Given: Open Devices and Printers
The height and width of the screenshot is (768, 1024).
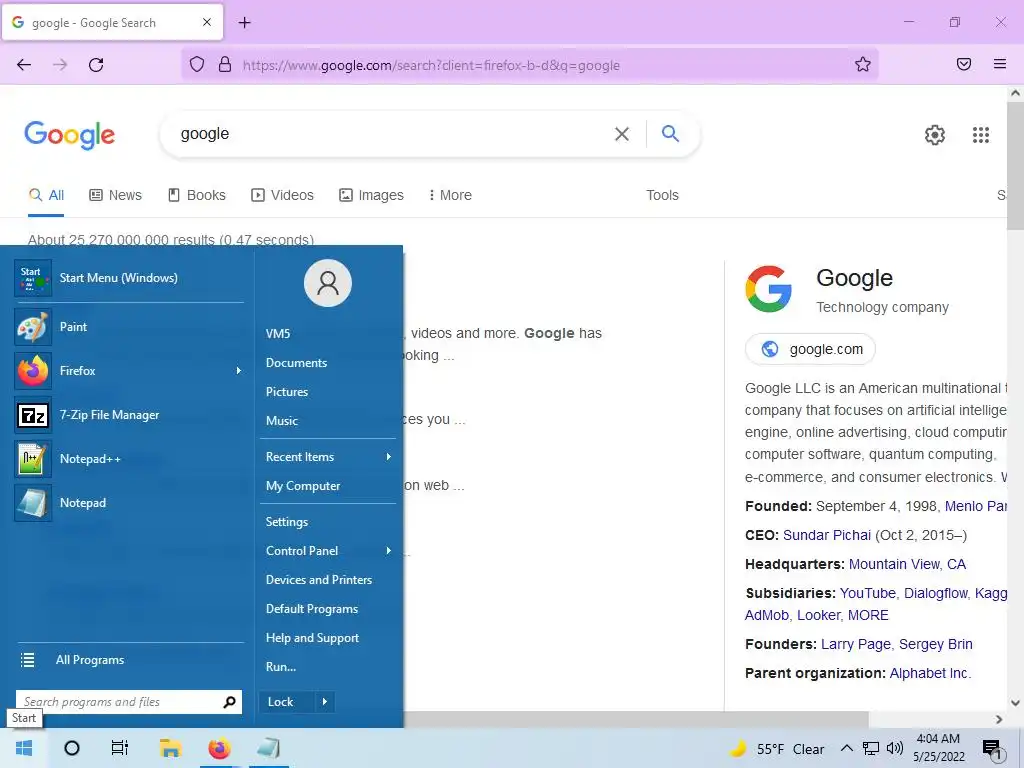Looking at the screenshot, I should tap(319, 580).
